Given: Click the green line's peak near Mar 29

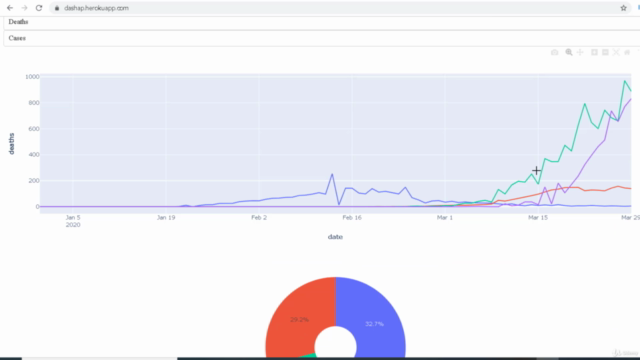Looking at the screenshot, I should [624, 81].
